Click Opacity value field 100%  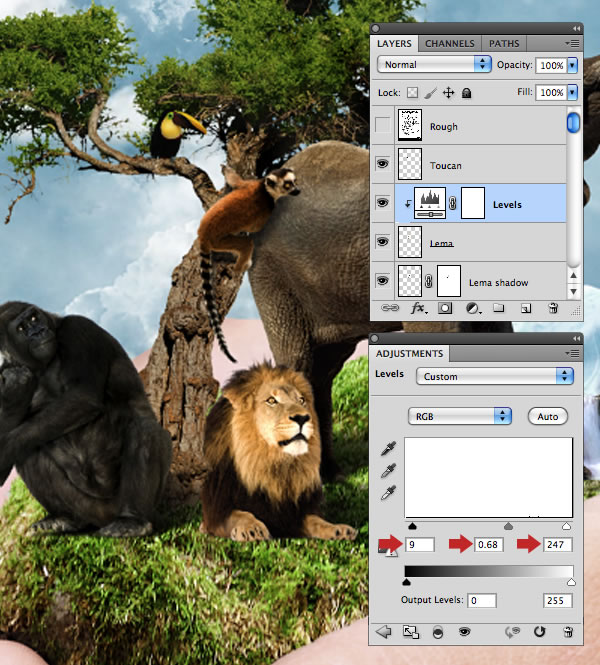pos(551,65)
